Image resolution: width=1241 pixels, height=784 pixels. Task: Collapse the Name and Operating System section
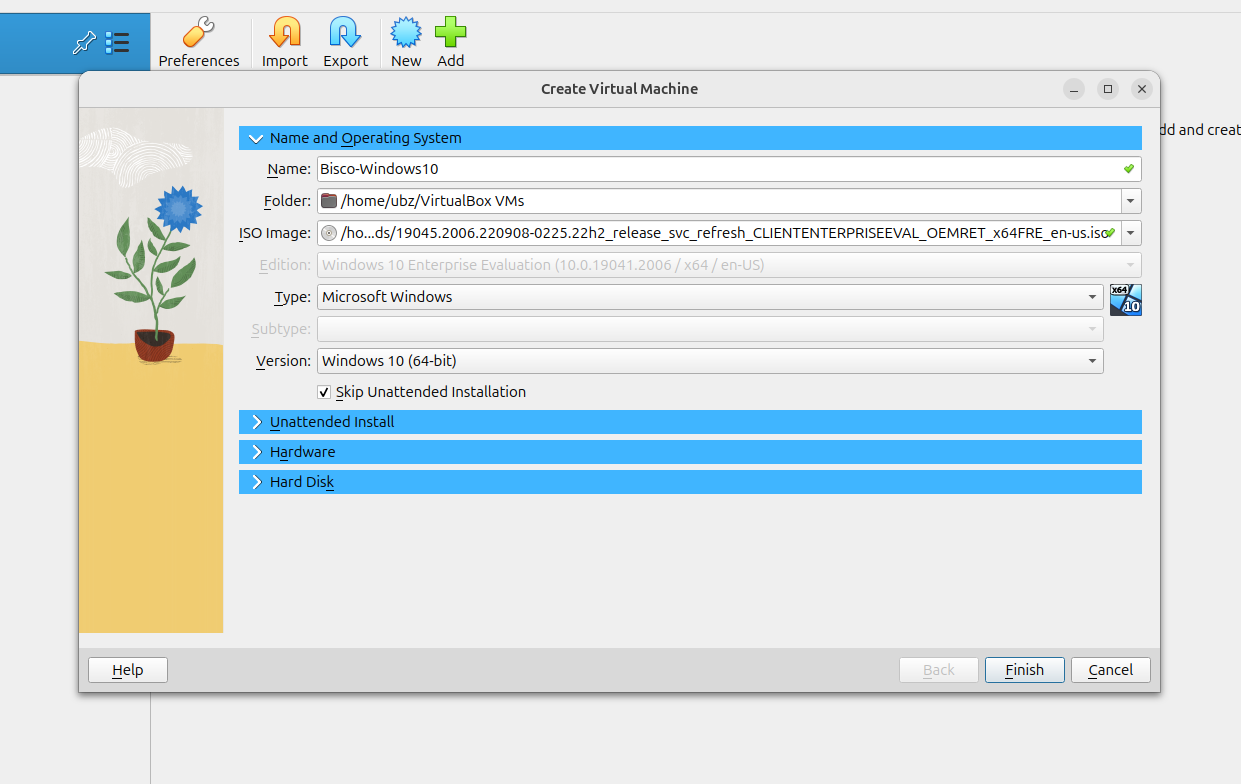point(257,139)
